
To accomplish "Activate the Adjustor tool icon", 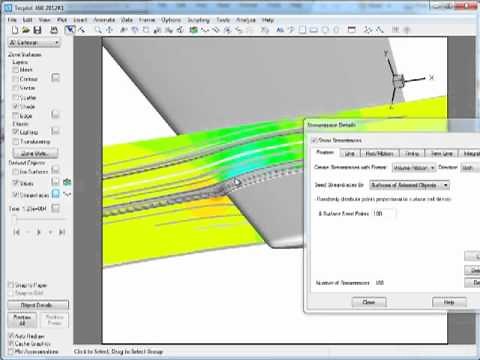I will (x=81, y=30).
